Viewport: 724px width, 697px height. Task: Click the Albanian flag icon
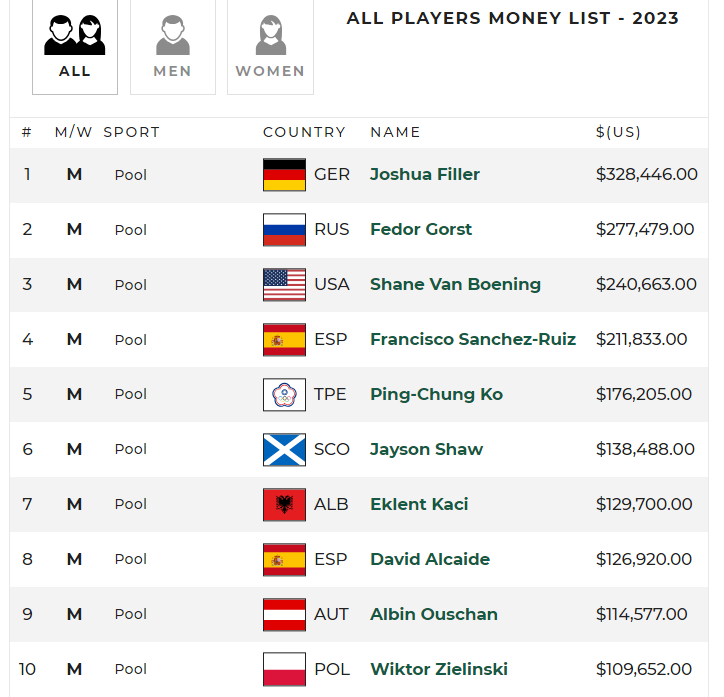point(284,504)
